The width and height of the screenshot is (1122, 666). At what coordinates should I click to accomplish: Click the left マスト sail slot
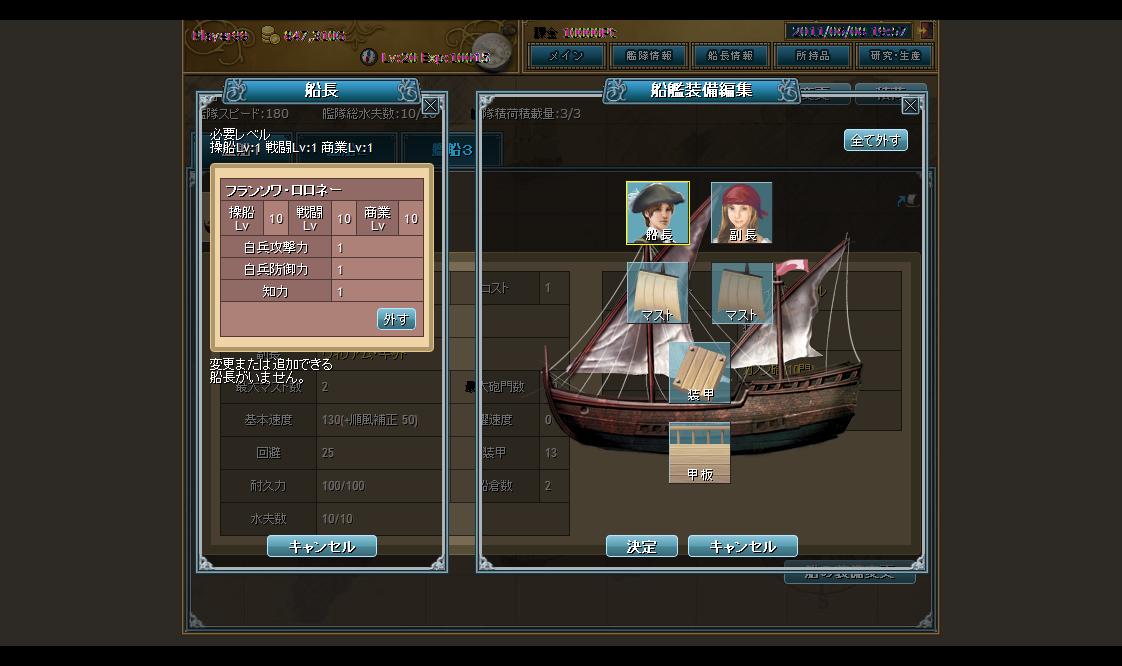click(658, 293)
